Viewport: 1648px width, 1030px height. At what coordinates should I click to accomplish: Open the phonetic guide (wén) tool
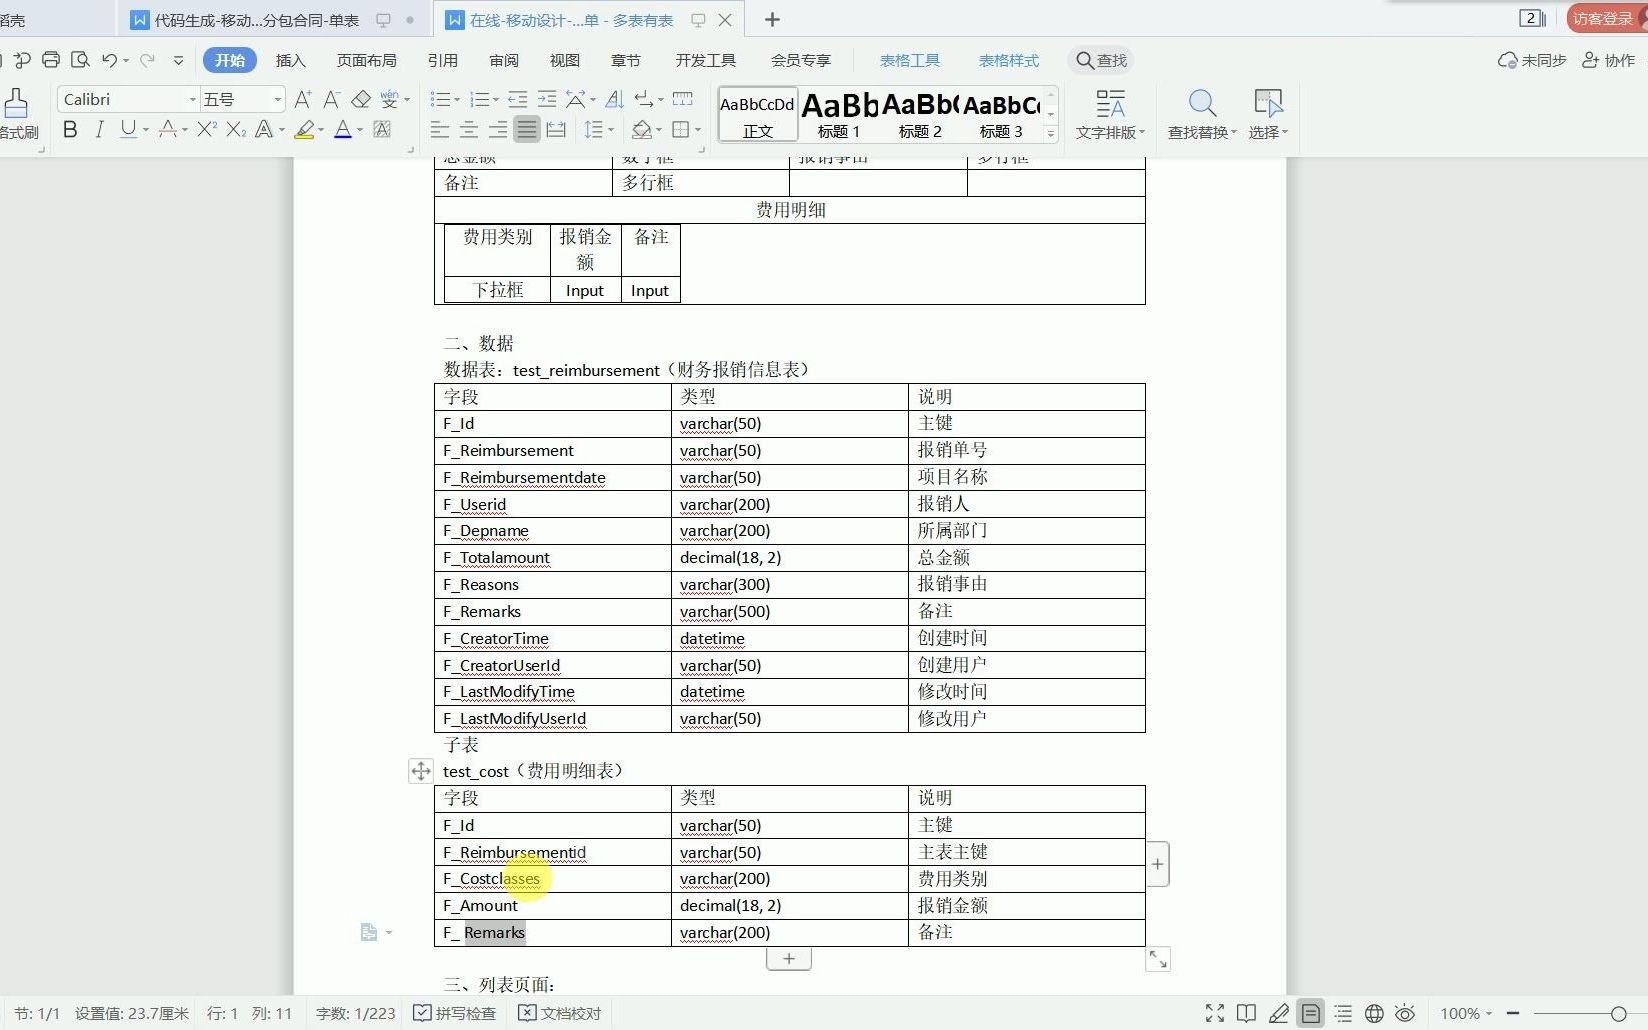[x=390, y=99]
